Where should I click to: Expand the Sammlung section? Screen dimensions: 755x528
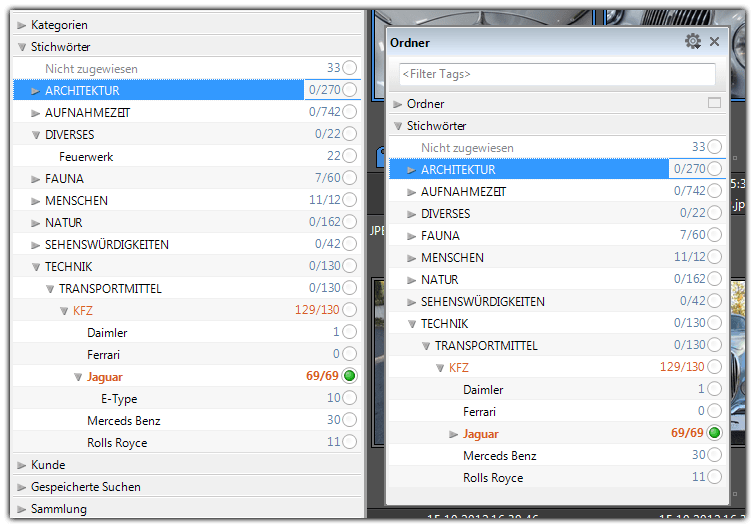(x=22, y=509)
